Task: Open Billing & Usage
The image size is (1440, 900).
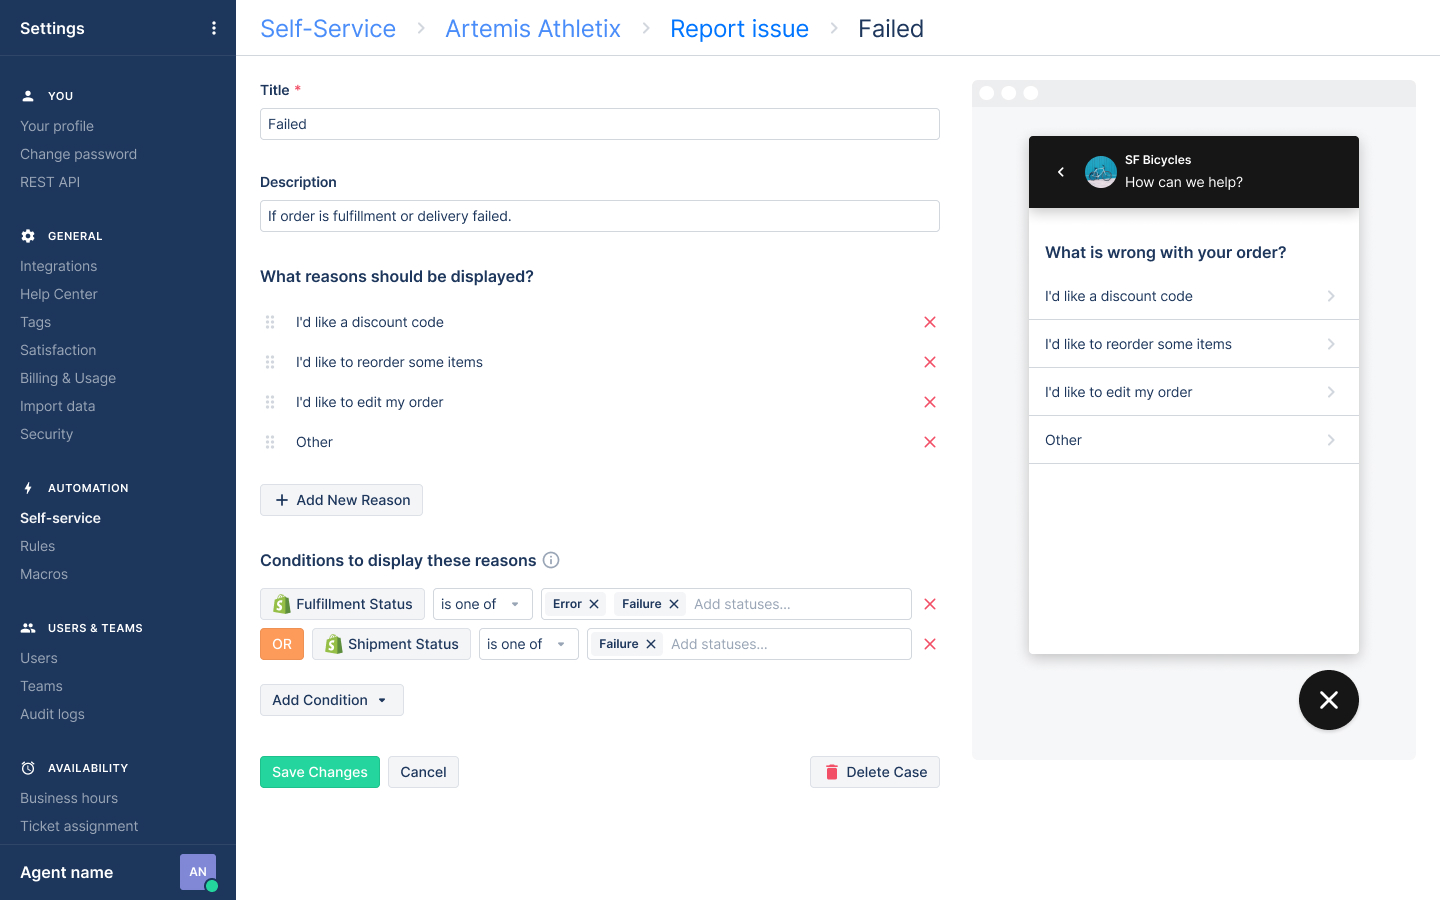Action: click(68, 378)
